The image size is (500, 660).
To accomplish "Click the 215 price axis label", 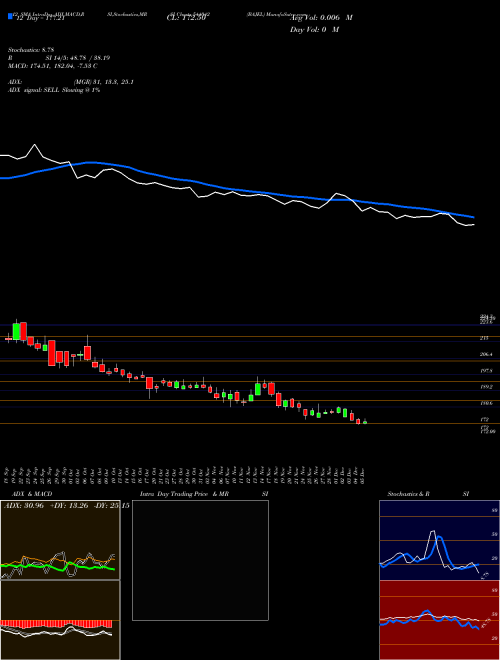I will coord(484,338).
